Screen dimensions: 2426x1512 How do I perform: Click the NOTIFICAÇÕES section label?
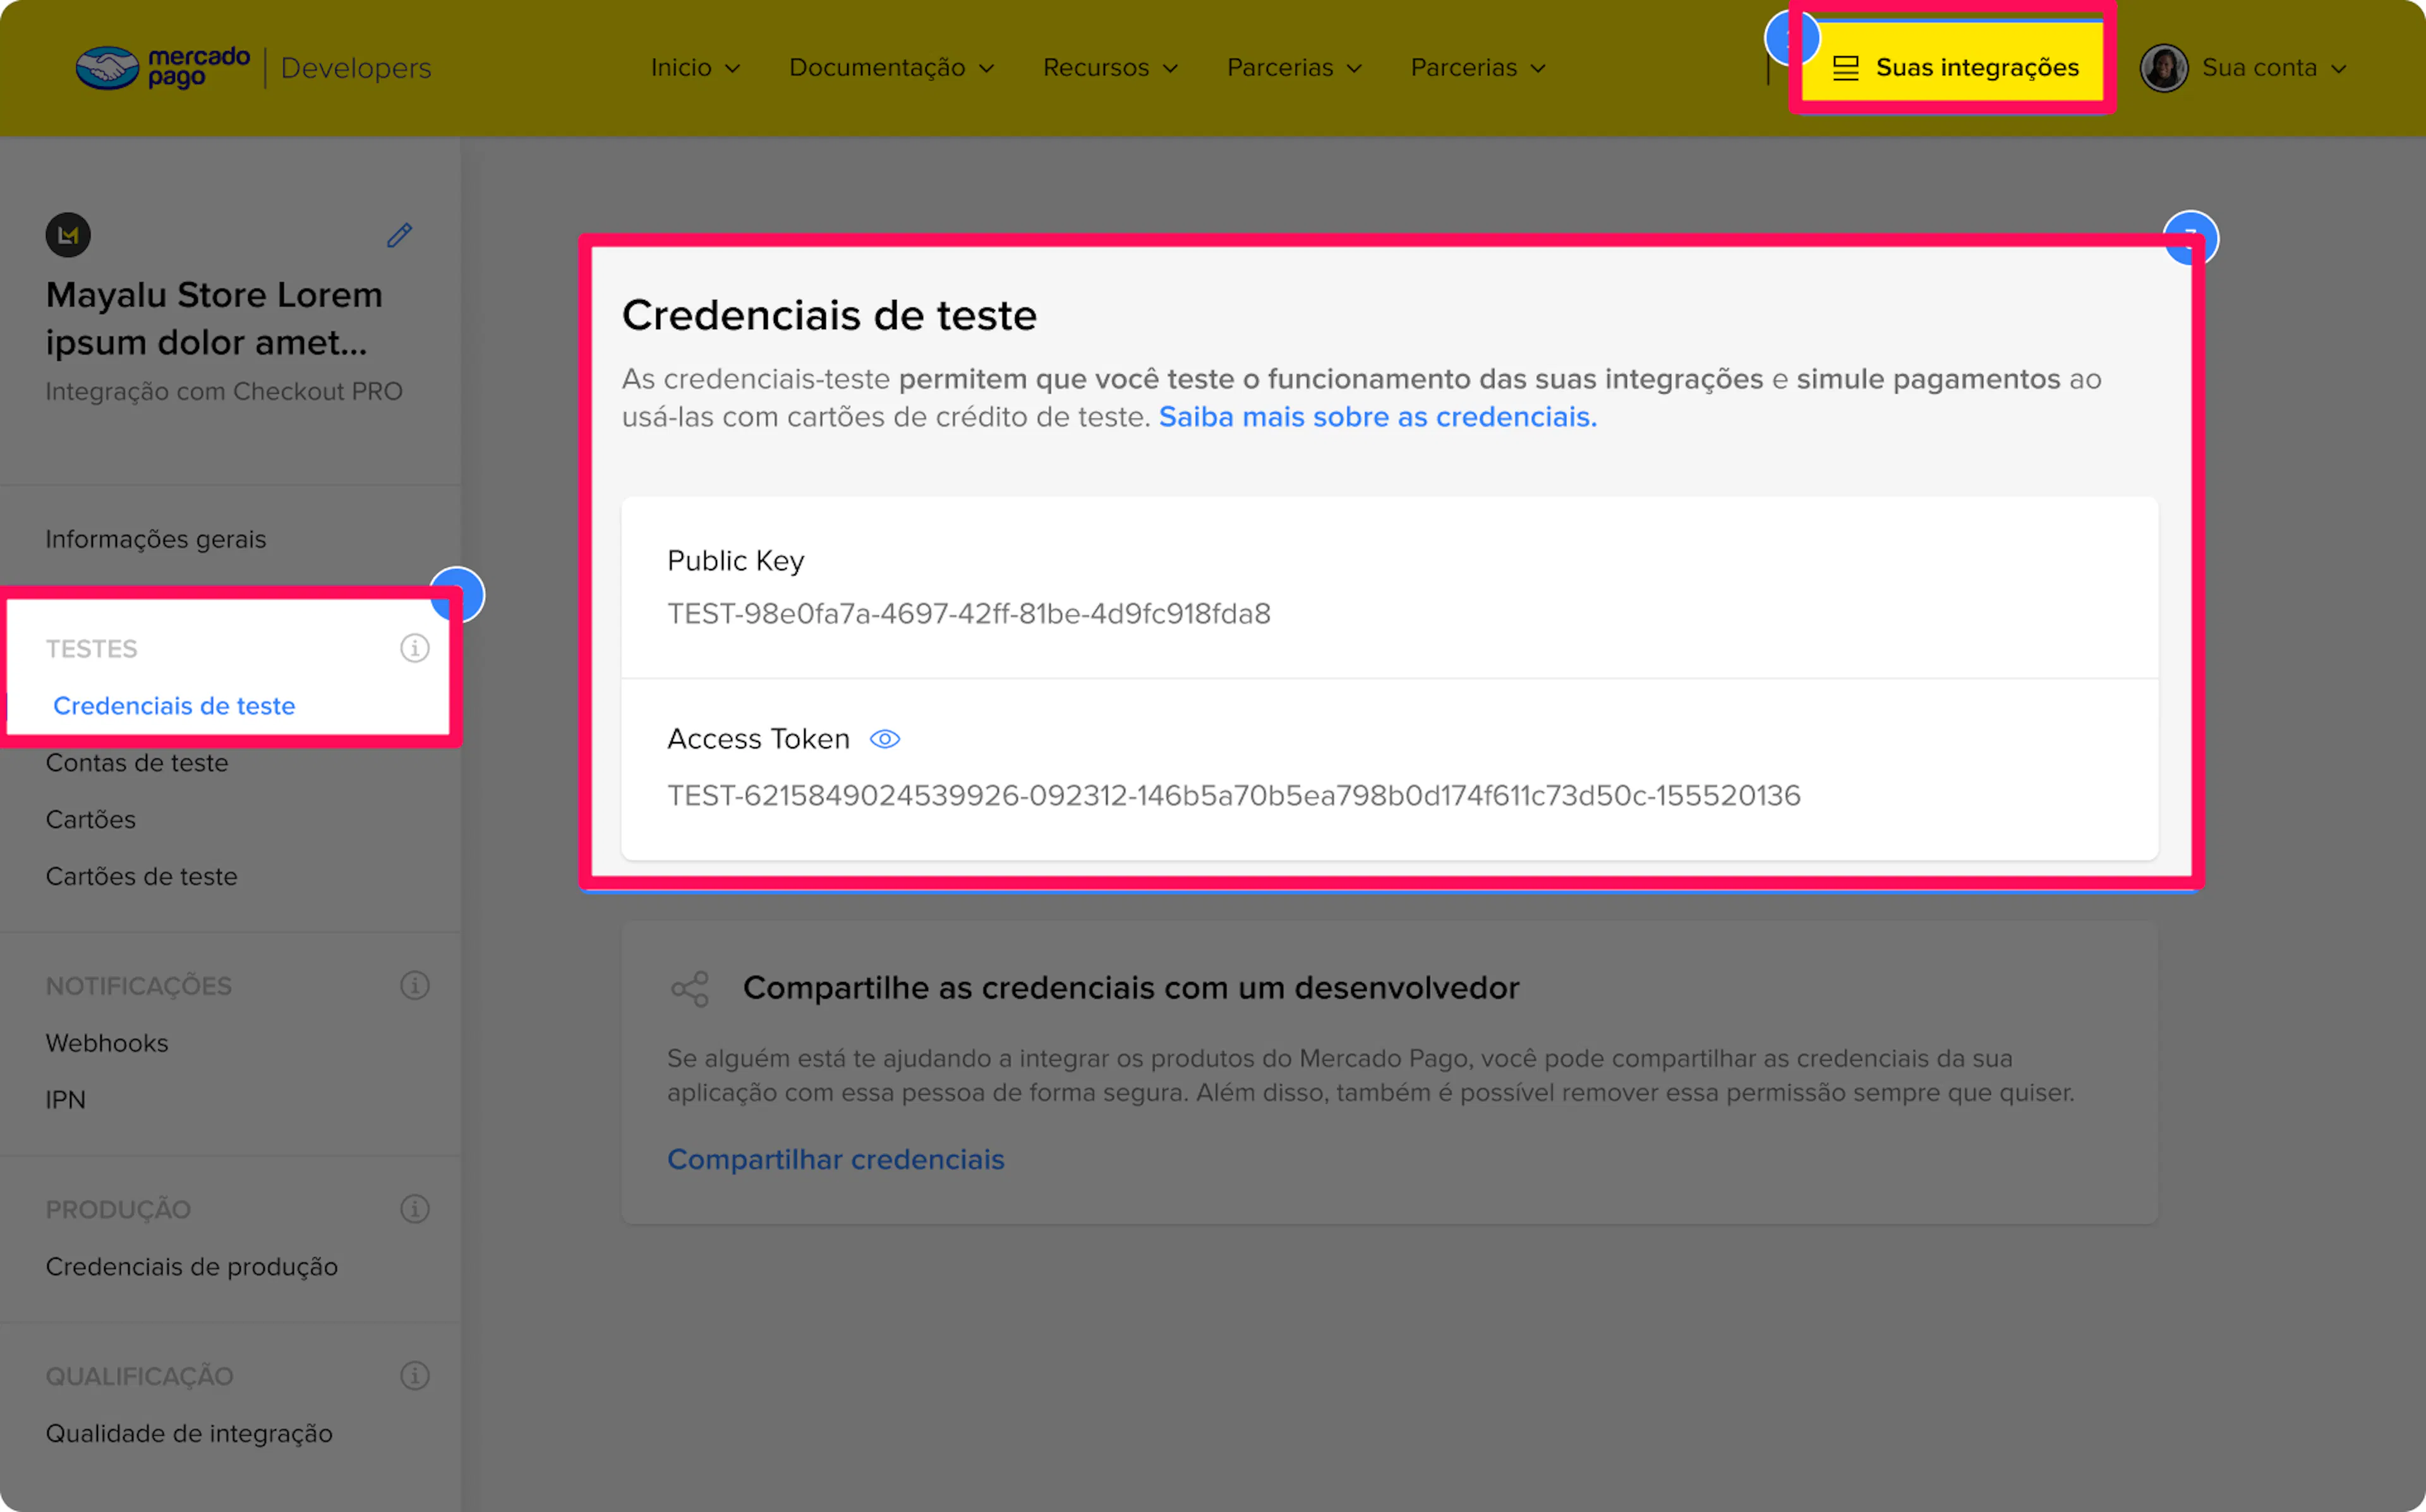[139, 985]
